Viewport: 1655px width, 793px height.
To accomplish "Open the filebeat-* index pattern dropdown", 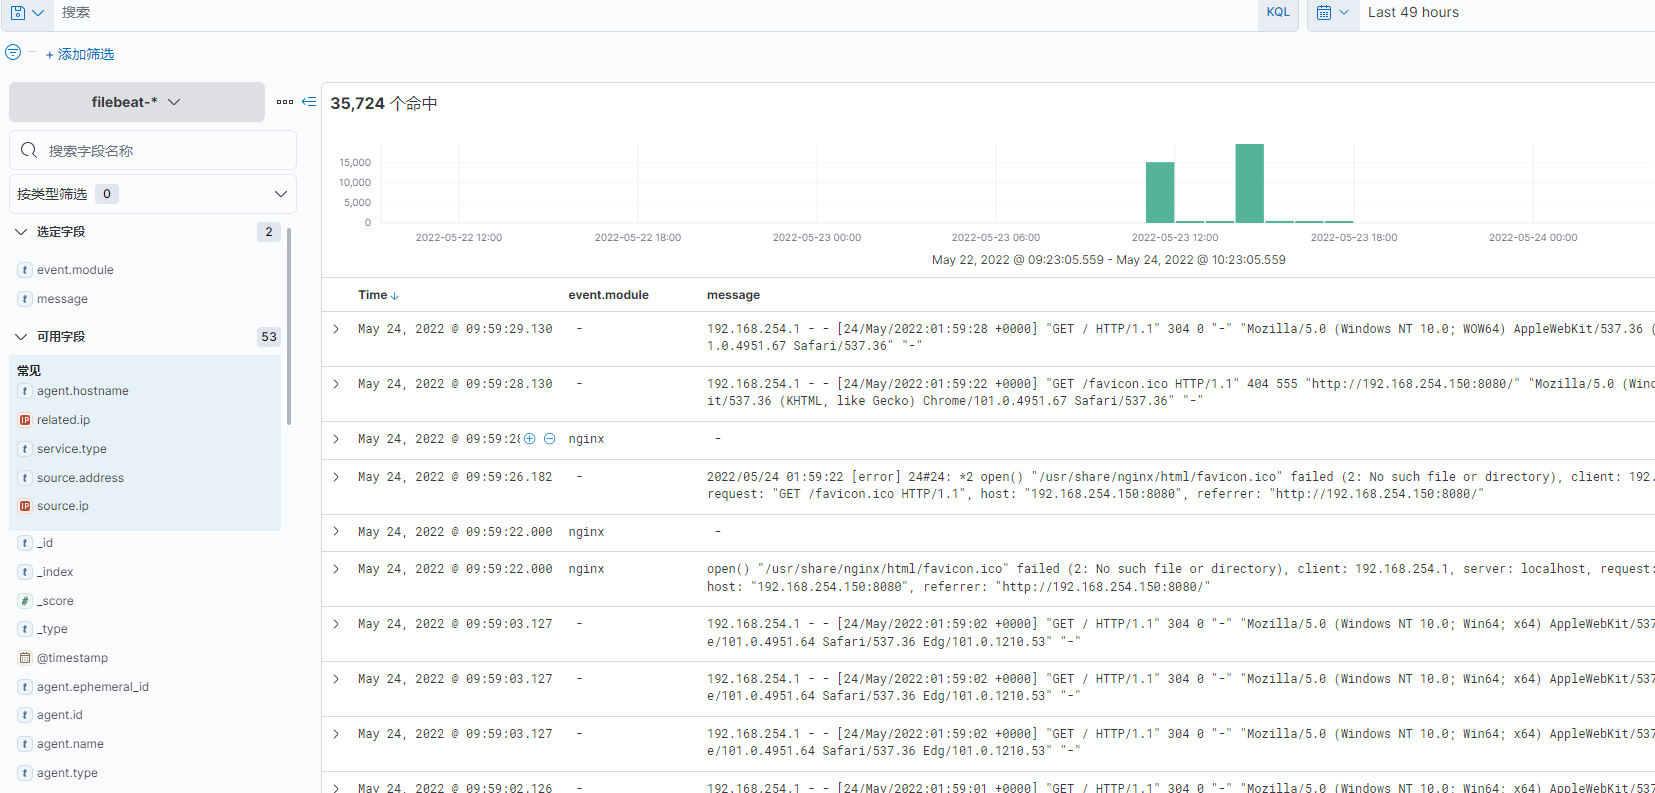I will click(x=137, y=102).
